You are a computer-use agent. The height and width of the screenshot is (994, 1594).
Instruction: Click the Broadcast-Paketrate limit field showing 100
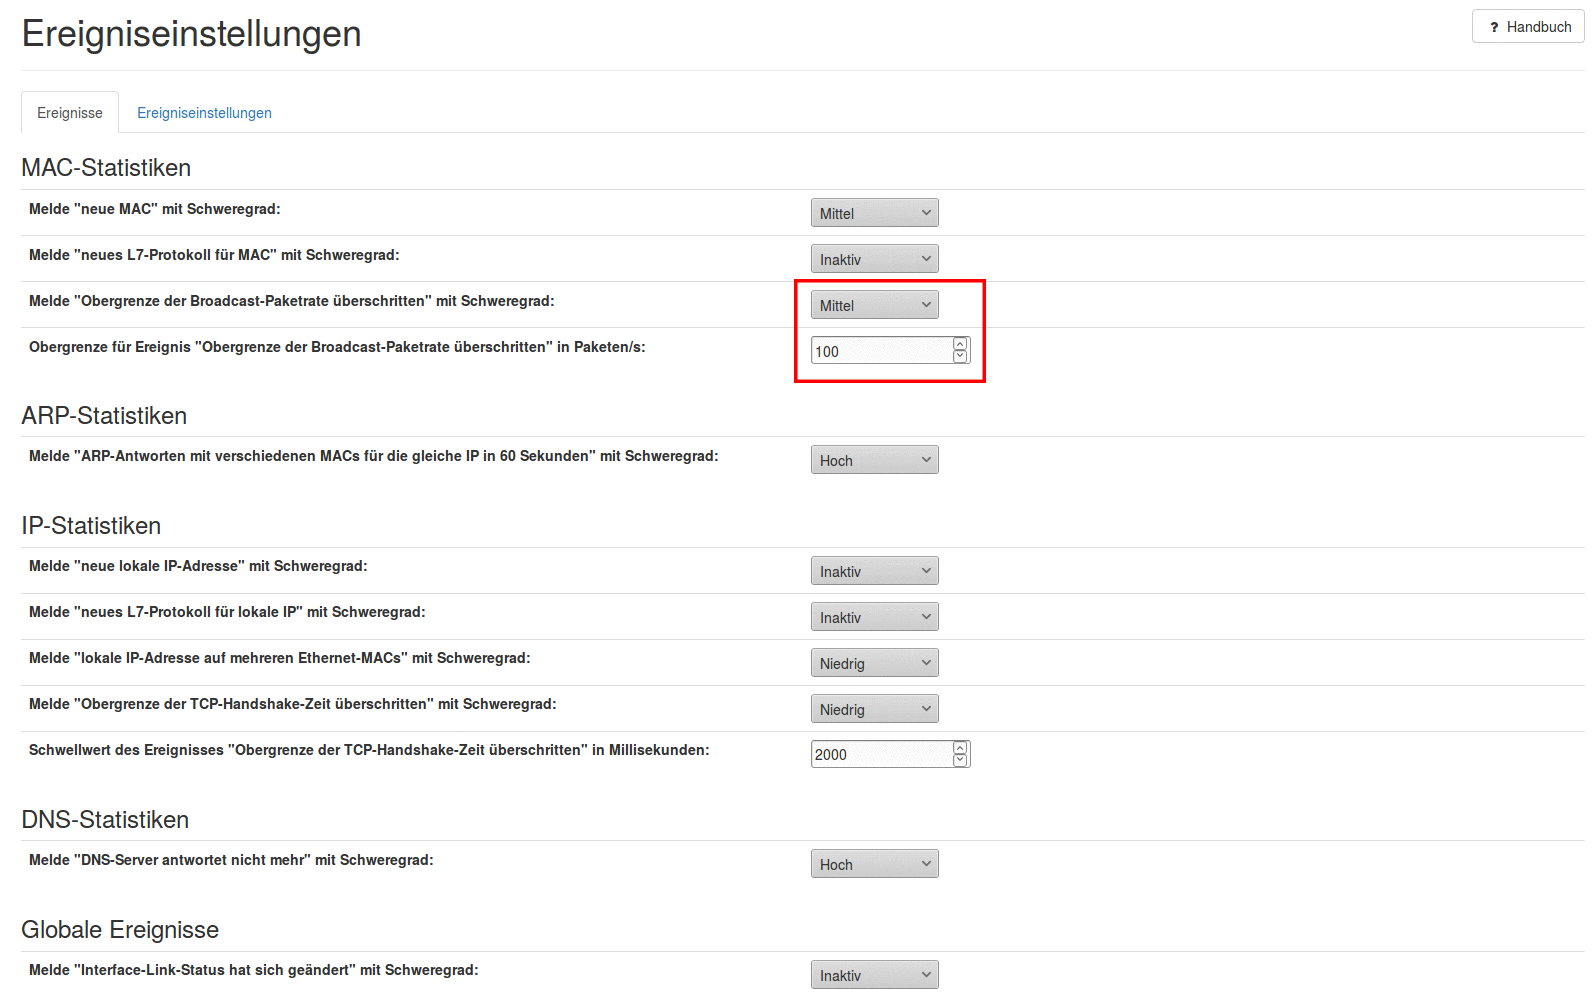(x=880, y=351)
